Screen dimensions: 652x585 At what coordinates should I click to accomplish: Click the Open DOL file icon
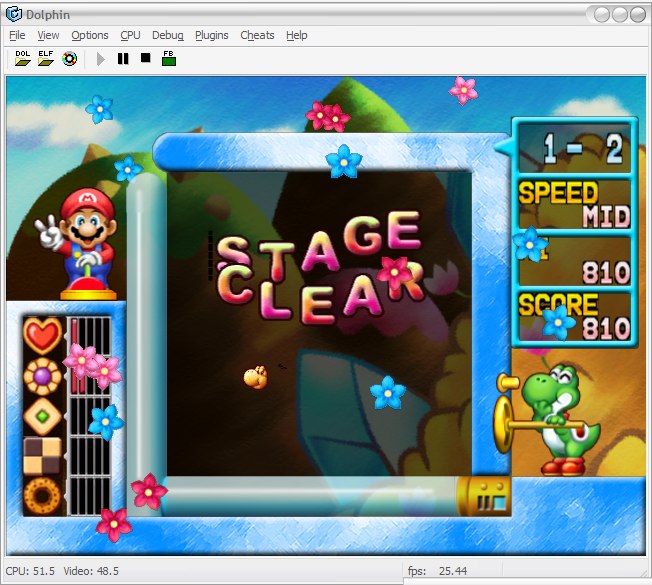point(22,58)
